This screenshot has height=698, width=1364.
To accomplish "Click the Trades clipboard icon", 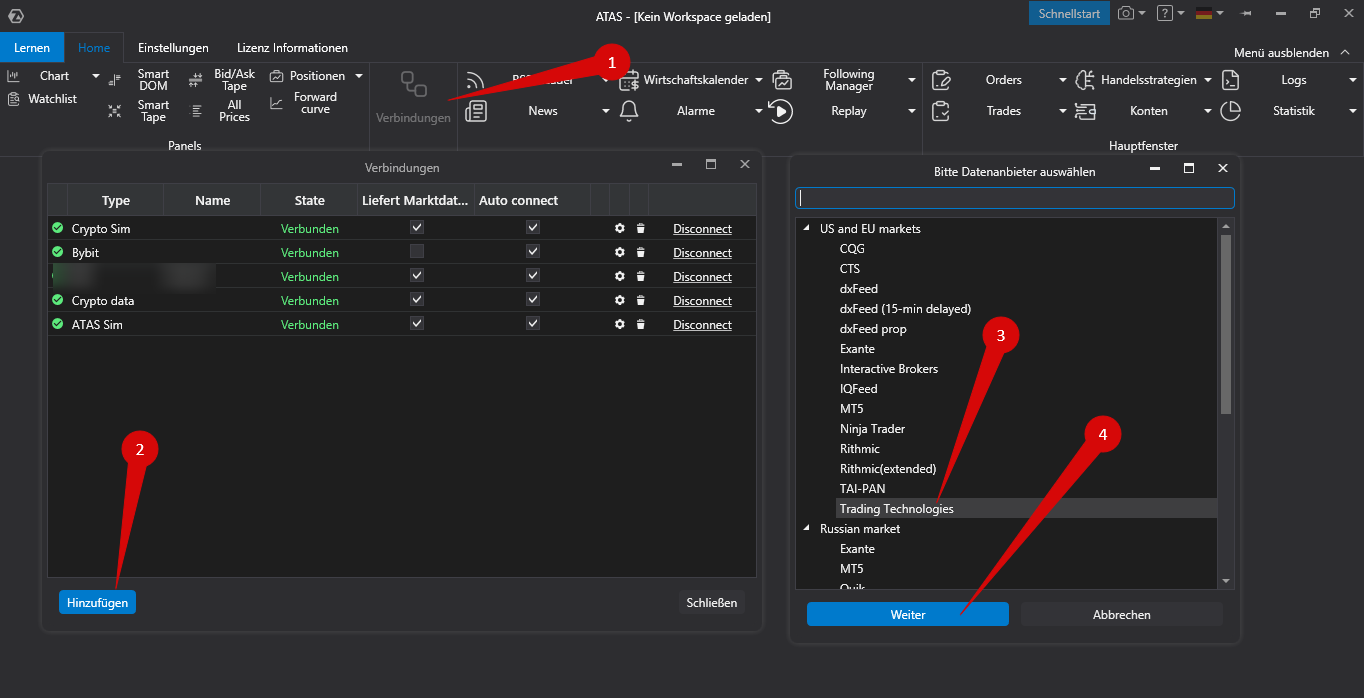I will [x=940, y=111].
